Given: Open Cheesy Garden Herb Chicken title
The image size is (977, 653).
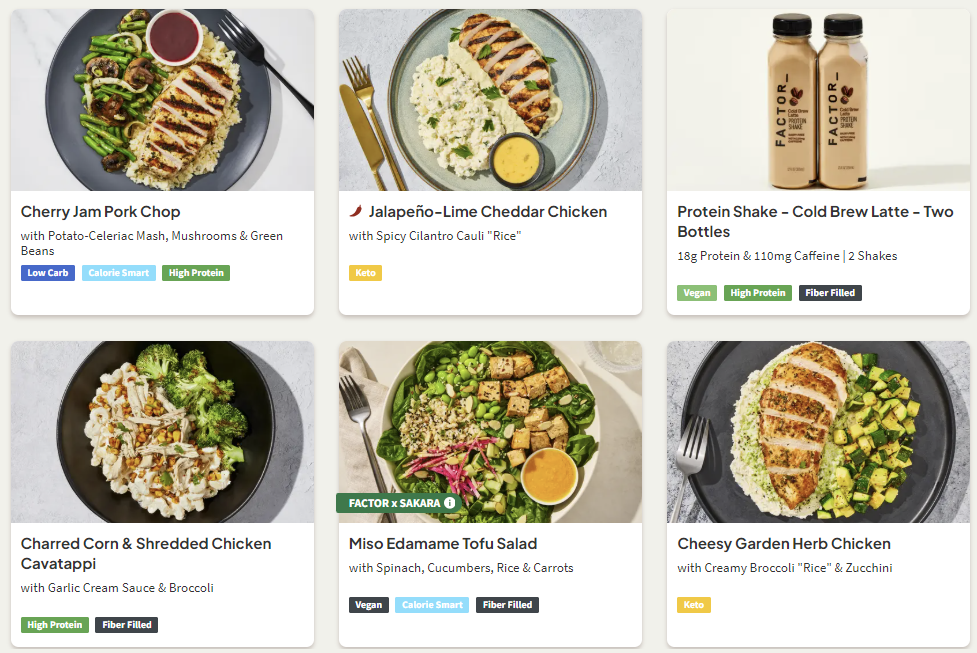Looking at the screenshot, I should (x=784, y=544).
